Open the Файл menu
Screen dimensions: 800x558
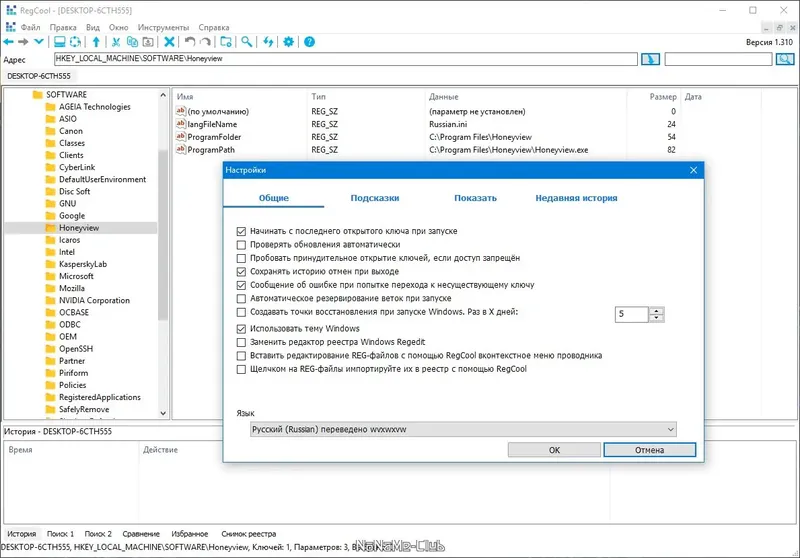[x=31, y=28]
